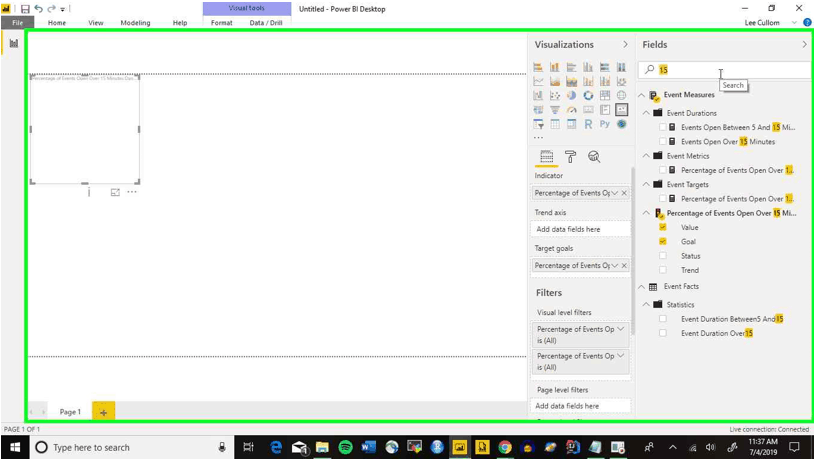Check the Trend field checkbox
815x459 pixels.
pyautogui.click(x=663, y=270)
